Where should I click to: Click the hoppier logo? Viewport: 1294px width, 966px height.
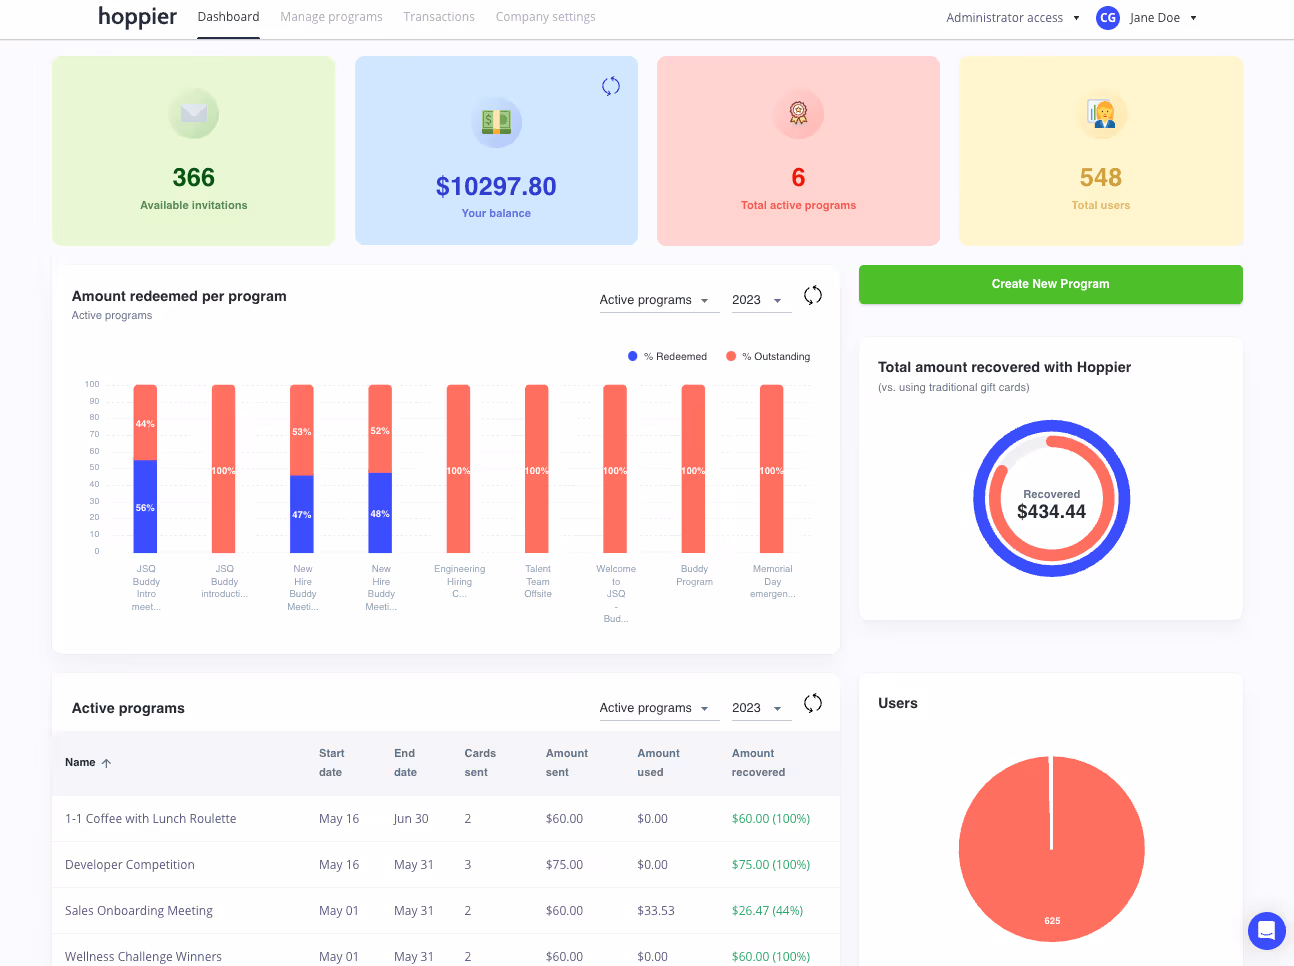click(137, 17)
